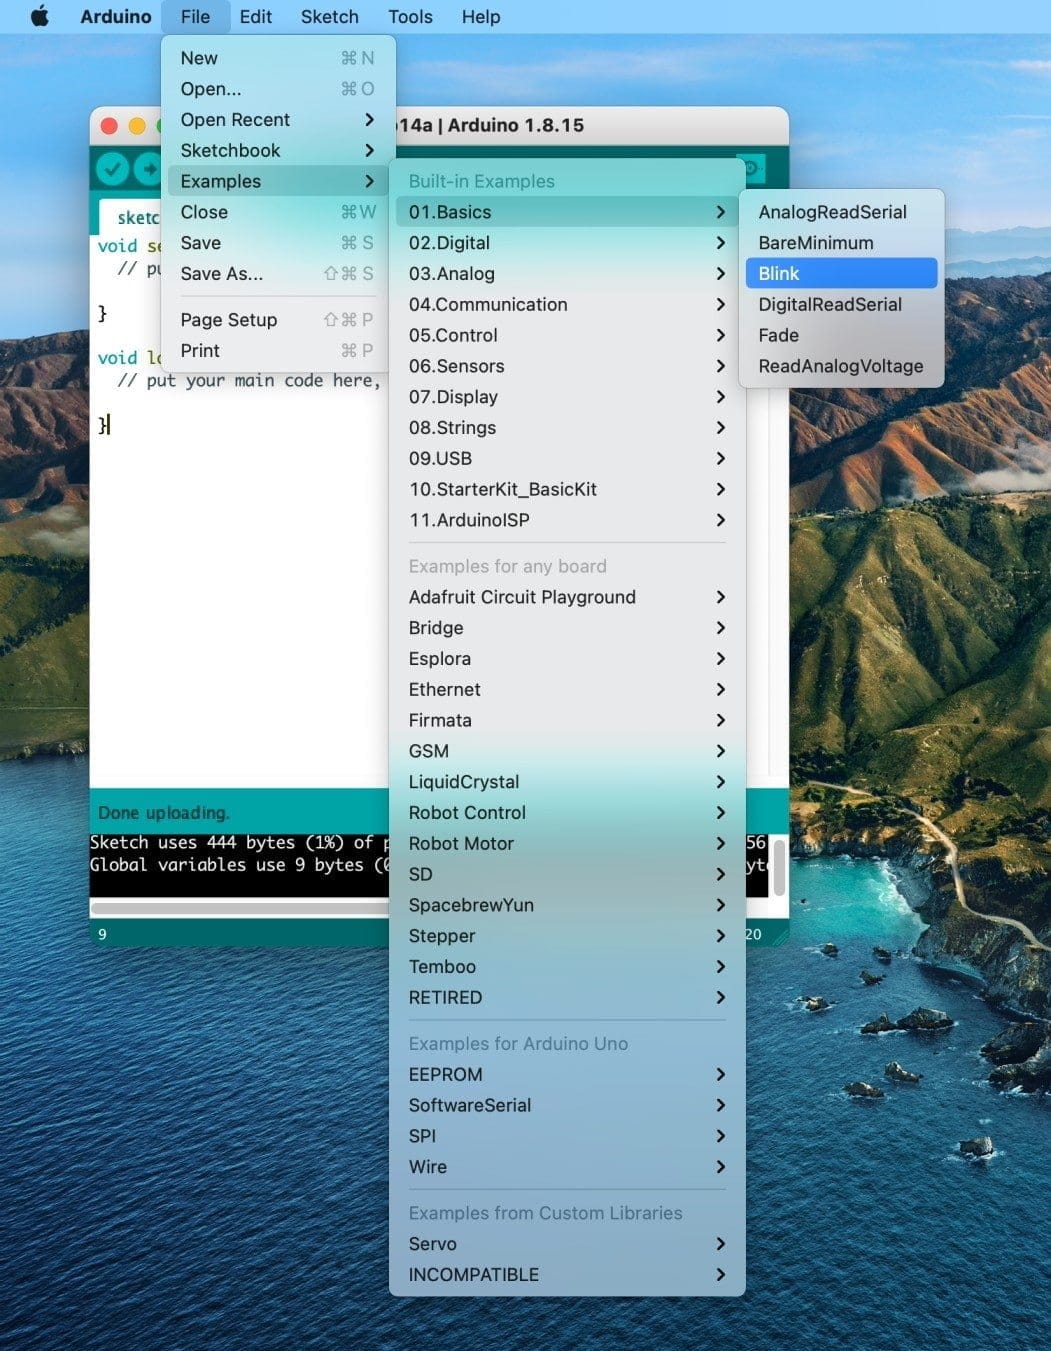Open the Tools menu
This screenshot has width=1051, height=1351.
pos(409,16)
